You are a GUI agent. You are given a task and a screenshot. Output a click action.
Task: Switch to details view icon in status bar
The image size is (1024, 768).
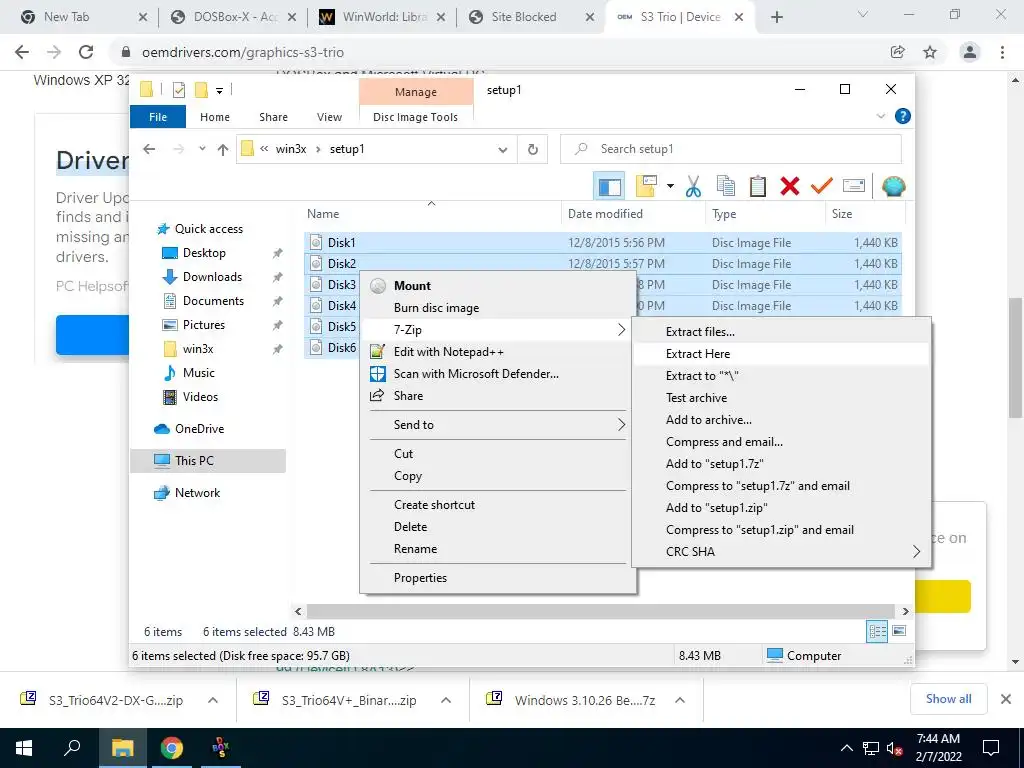(876, 632)
